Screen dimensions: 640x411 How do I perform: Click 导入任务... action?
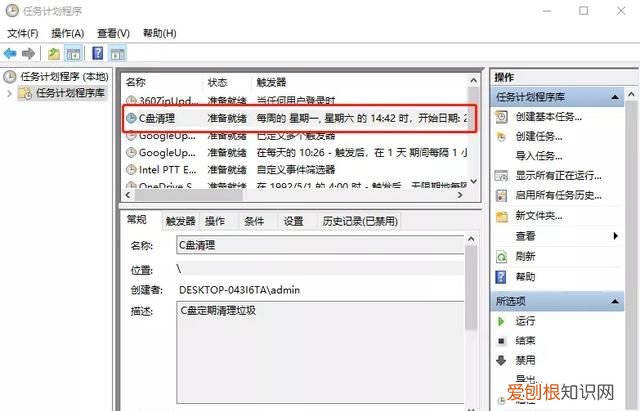[539, 156]
